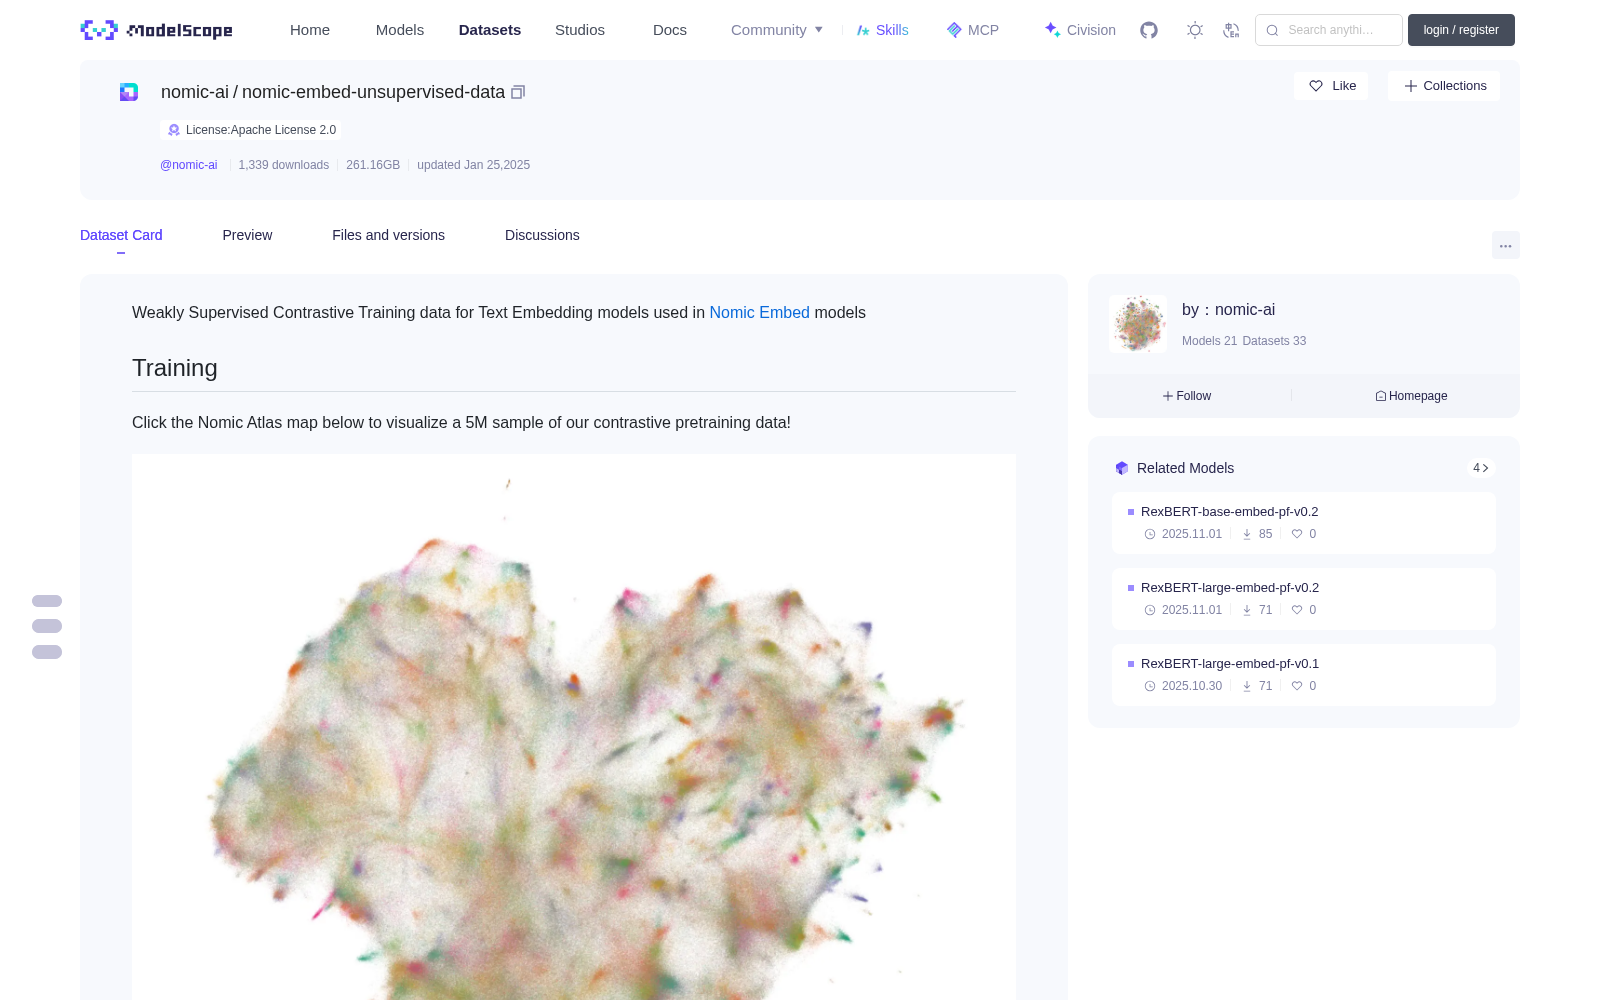The image size is (1600, 1000).
Task: Click the nomic-ai / nomic-embed-unsupervised-data title
Action: point(333,92)
